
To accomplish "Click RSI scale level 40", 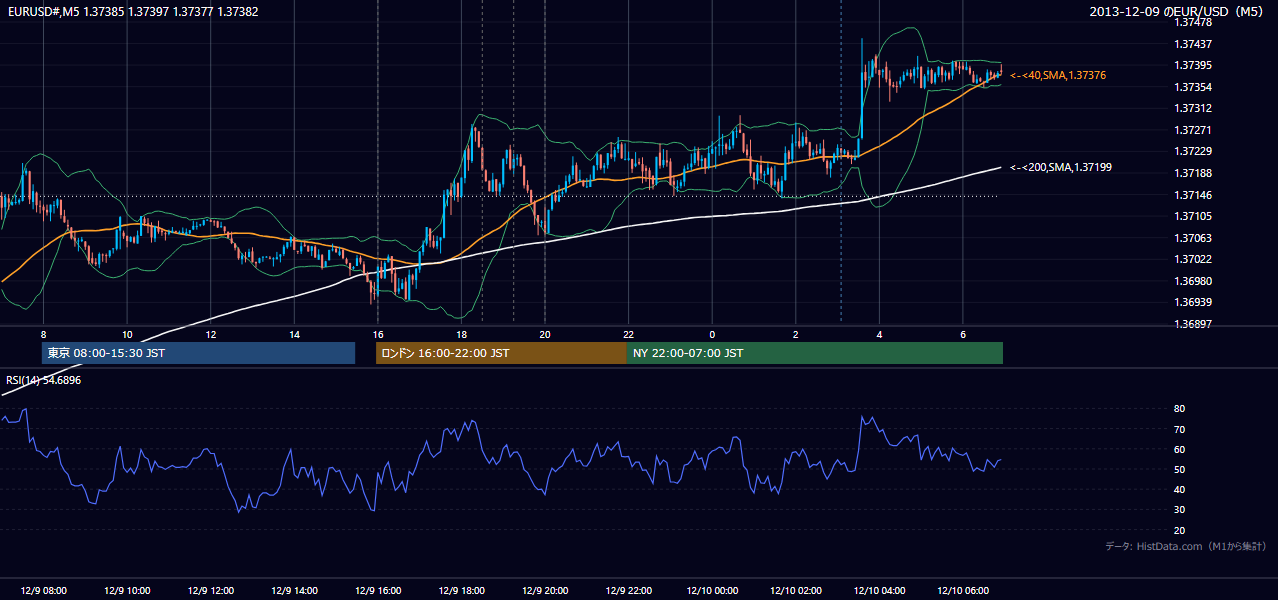I will pos(1180,489).
